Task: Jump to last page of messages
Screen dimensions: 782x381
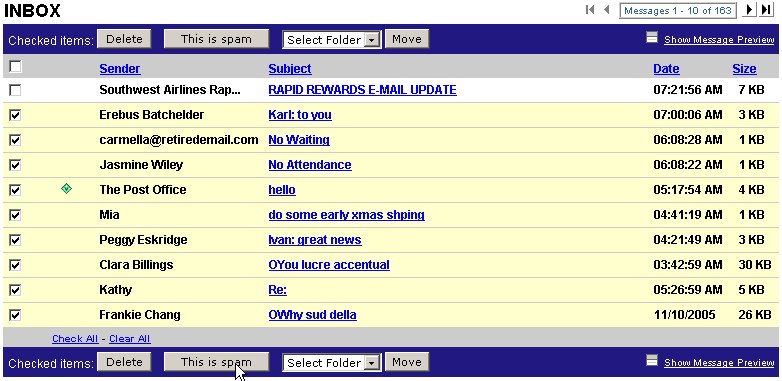Action: [766, 9]
